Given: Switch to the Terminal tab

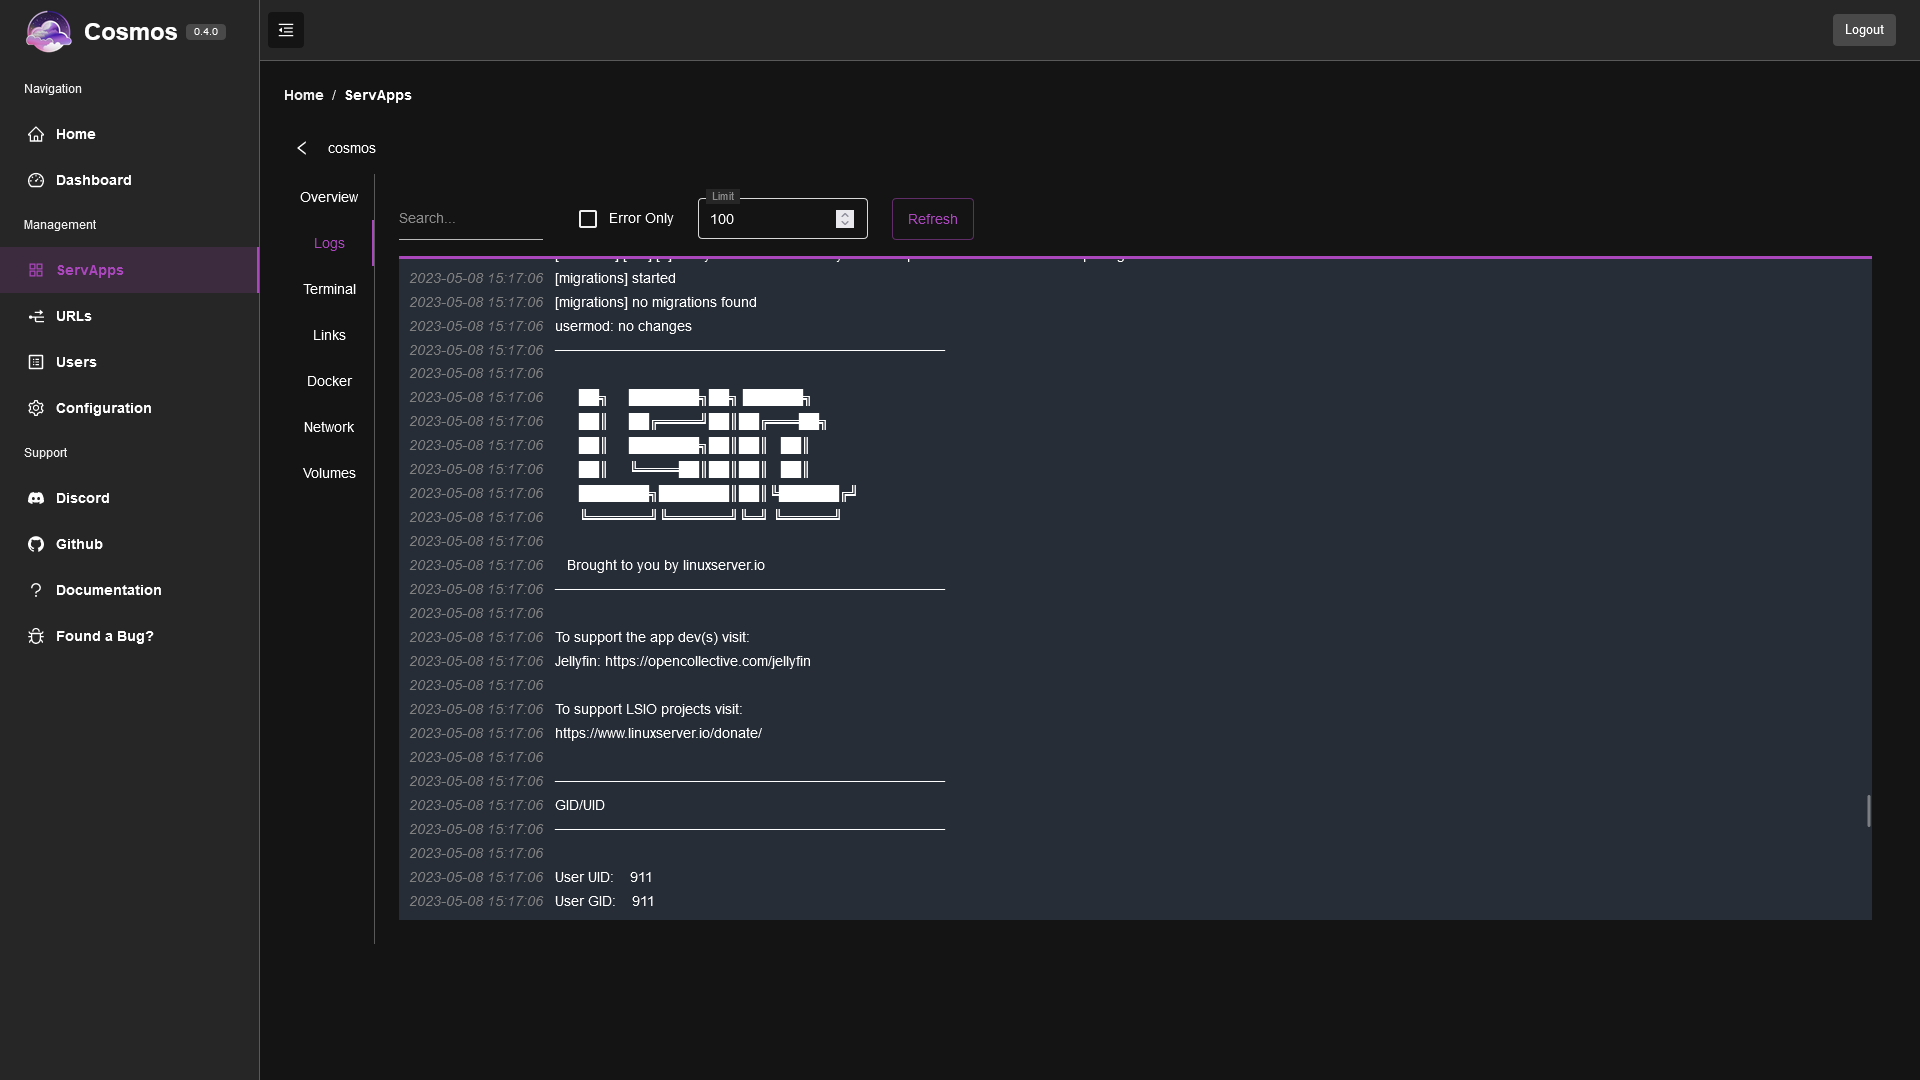Looking at the screenshot, I should pyautogui.click(x=329, y=289).
